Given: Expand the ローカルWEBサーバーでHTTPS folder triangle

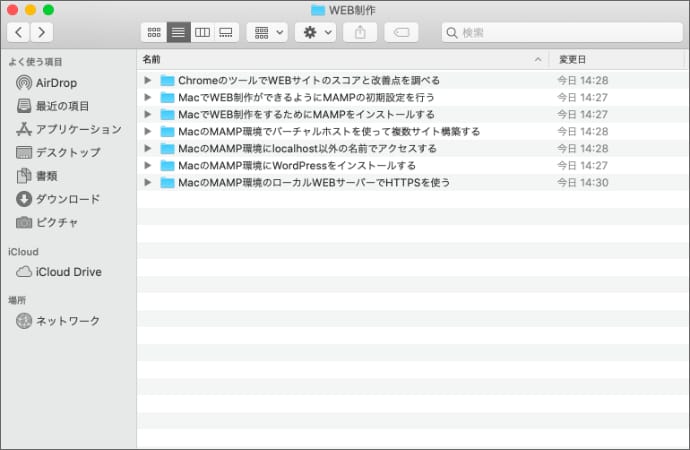Looking at the screenshot, I should 148,182.
